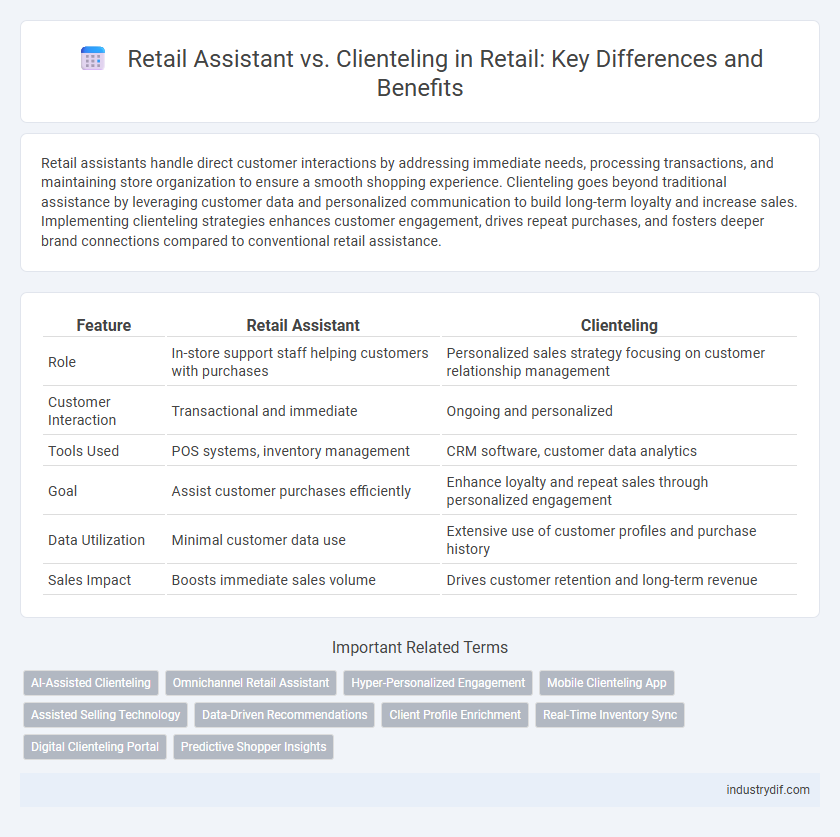Select the Customer Interaction row label
This screenshot has height=837, width=840.
81,411
